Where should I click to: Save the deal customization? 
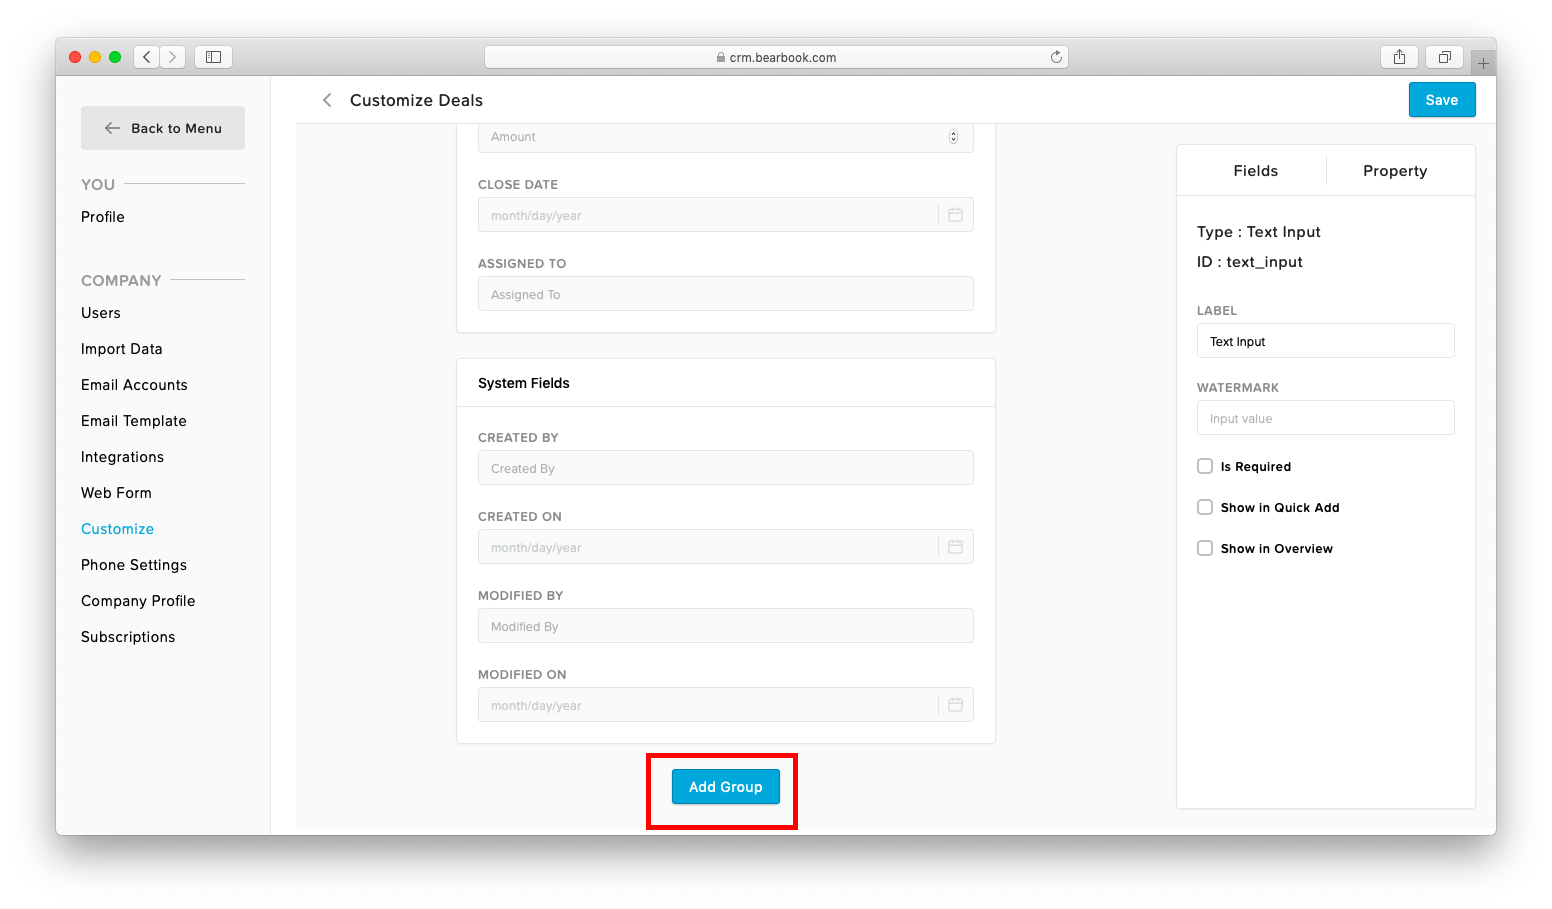coord(1442,100)
